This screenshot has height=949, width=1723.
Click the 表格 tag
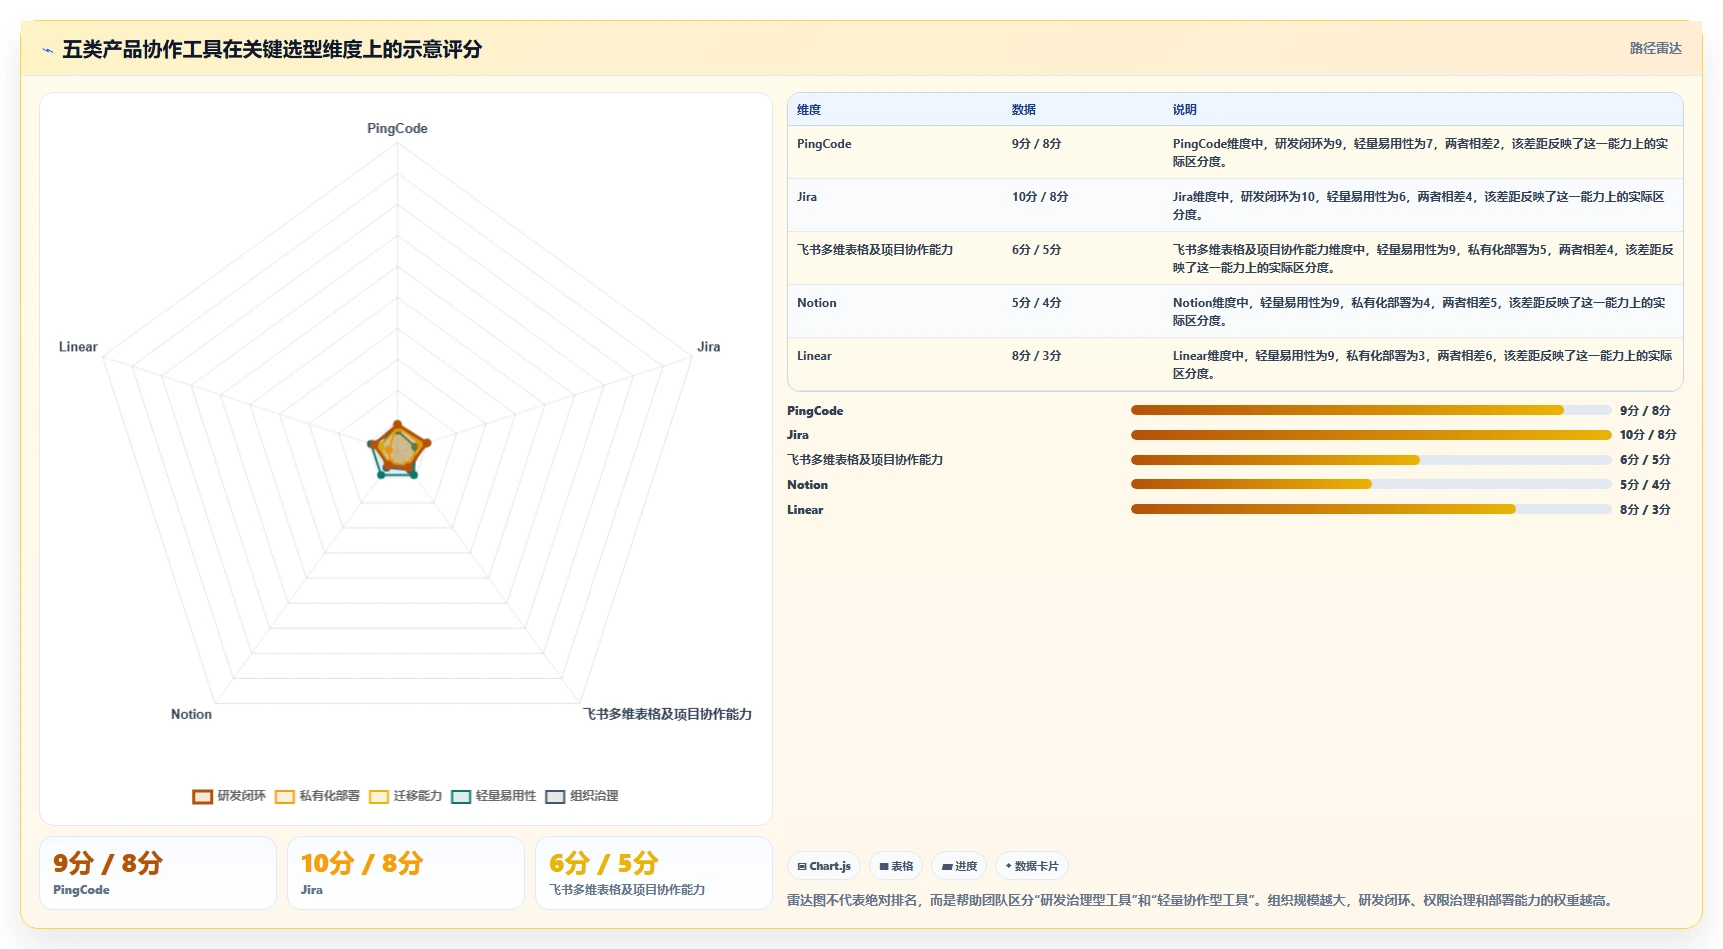[896, 866]
